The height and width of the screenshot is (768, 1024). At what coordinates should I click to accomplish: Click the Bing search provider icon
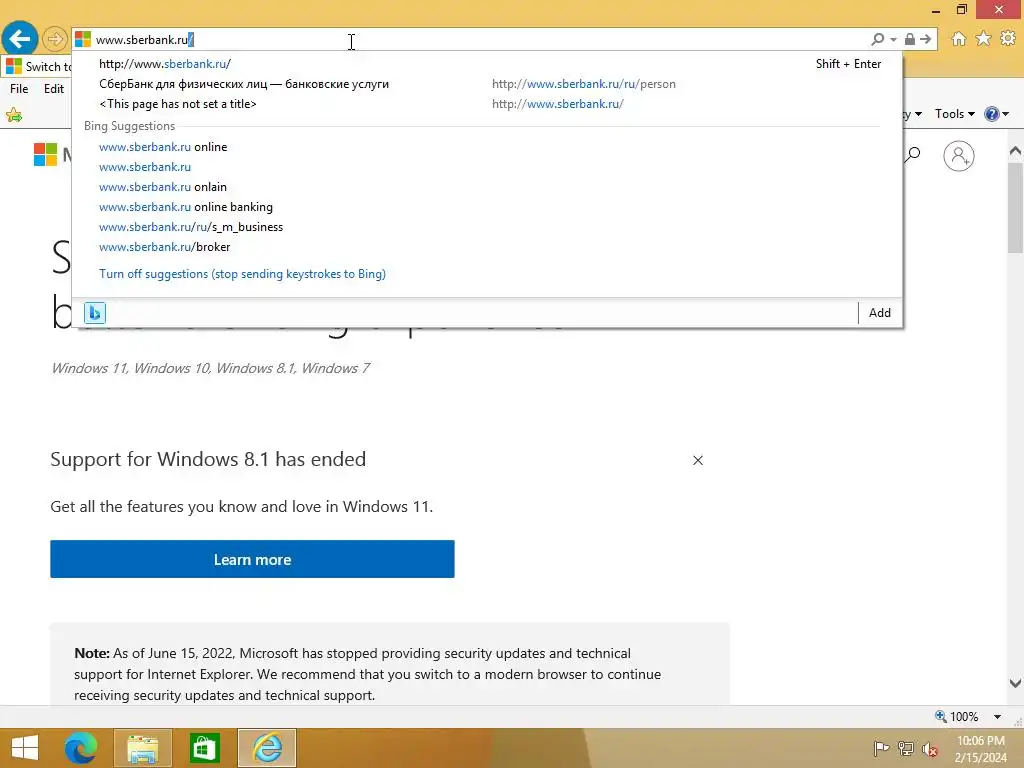[95, 313]
